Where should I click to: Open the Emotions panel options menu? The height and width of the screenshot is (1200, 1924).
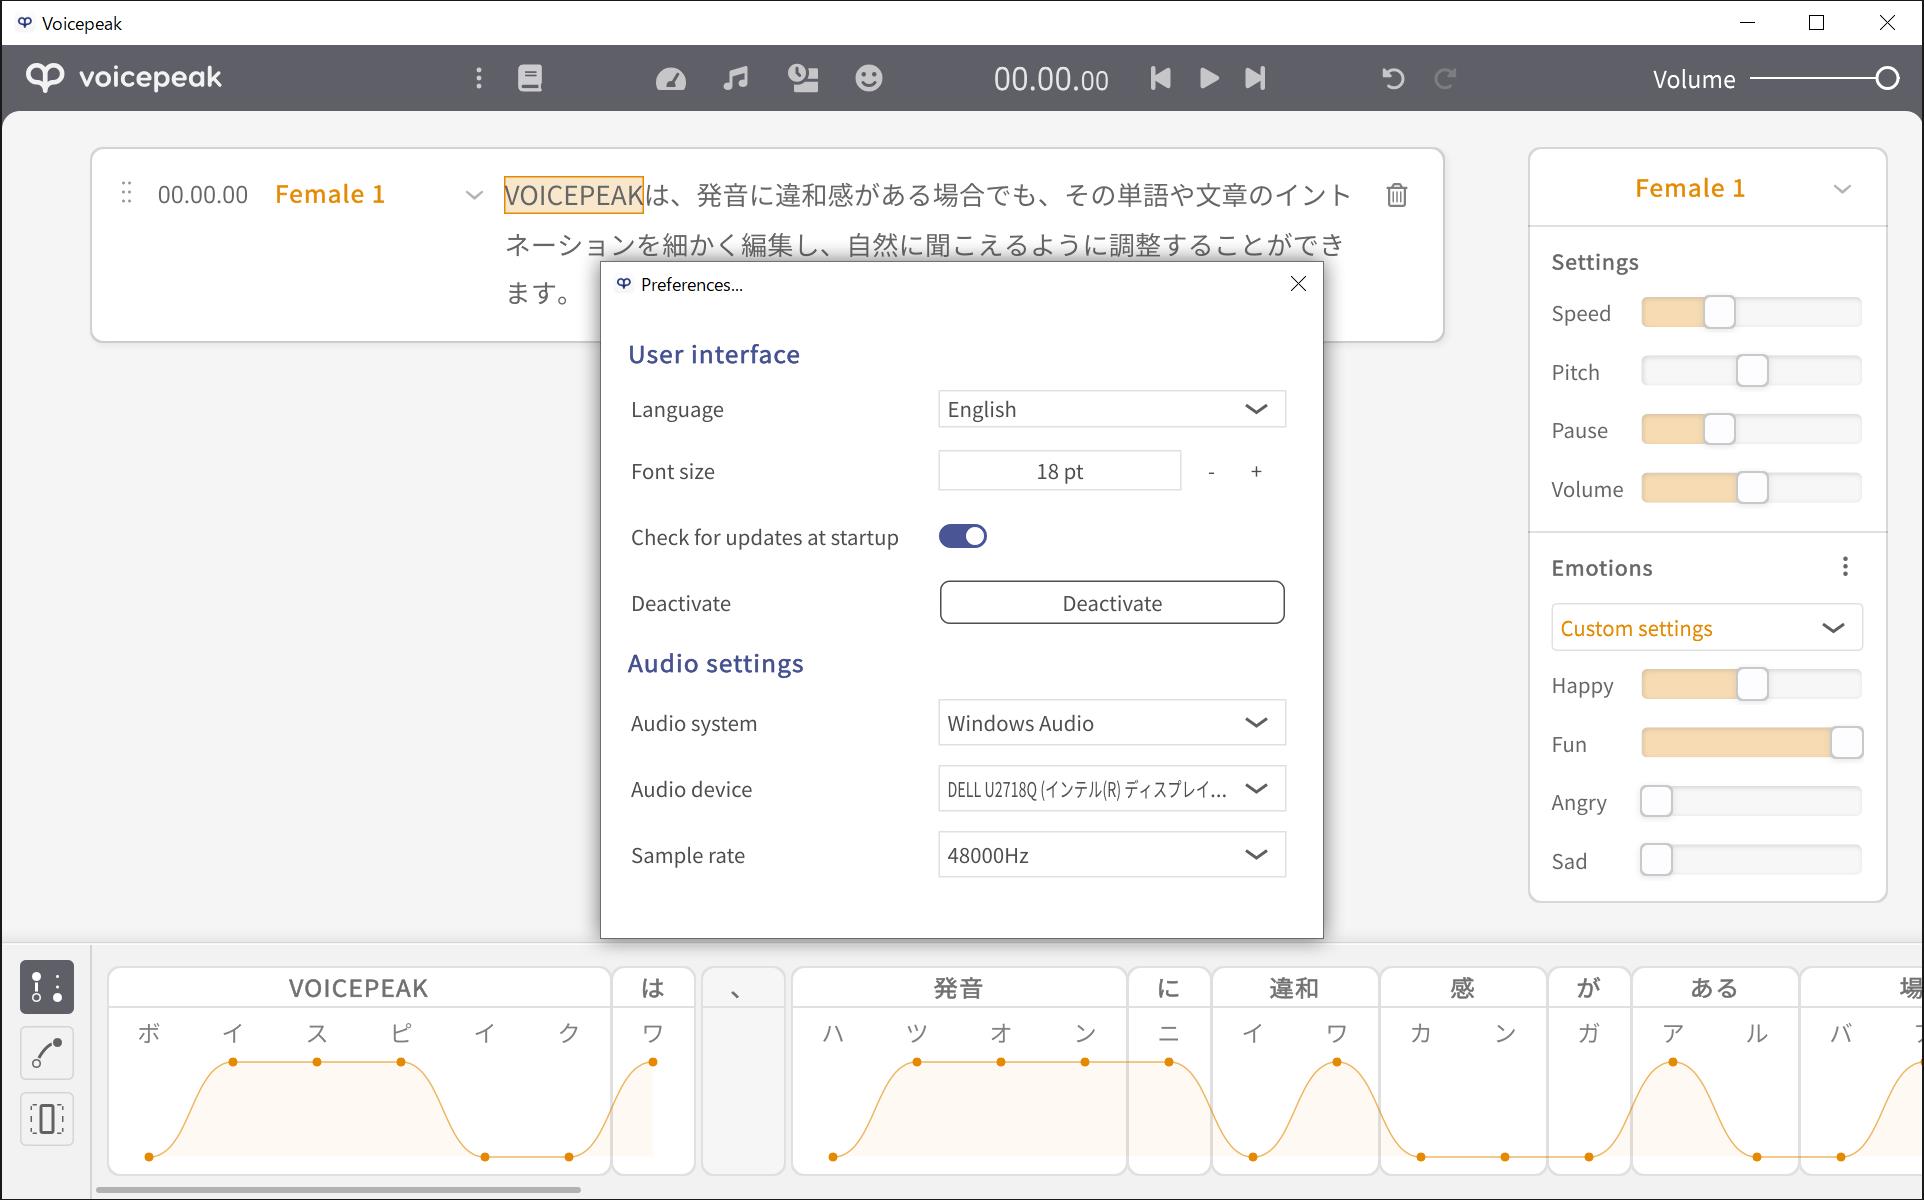click(1846, 566)
